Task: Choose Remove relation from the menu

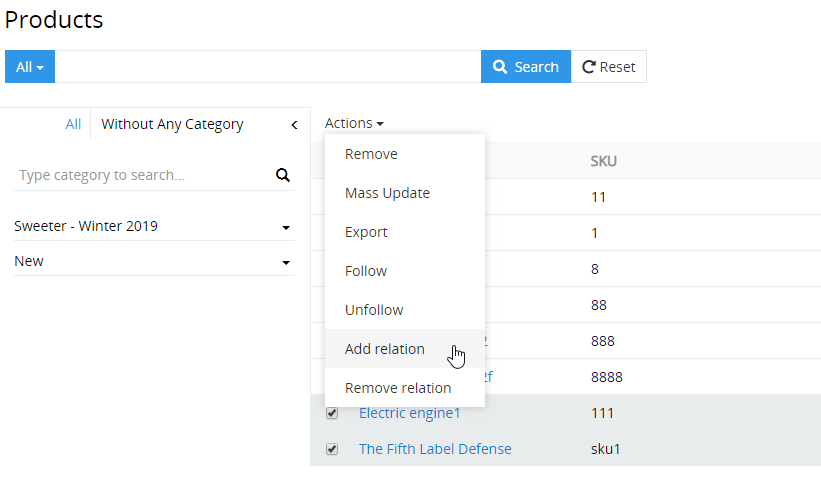Action: (398, 388)
